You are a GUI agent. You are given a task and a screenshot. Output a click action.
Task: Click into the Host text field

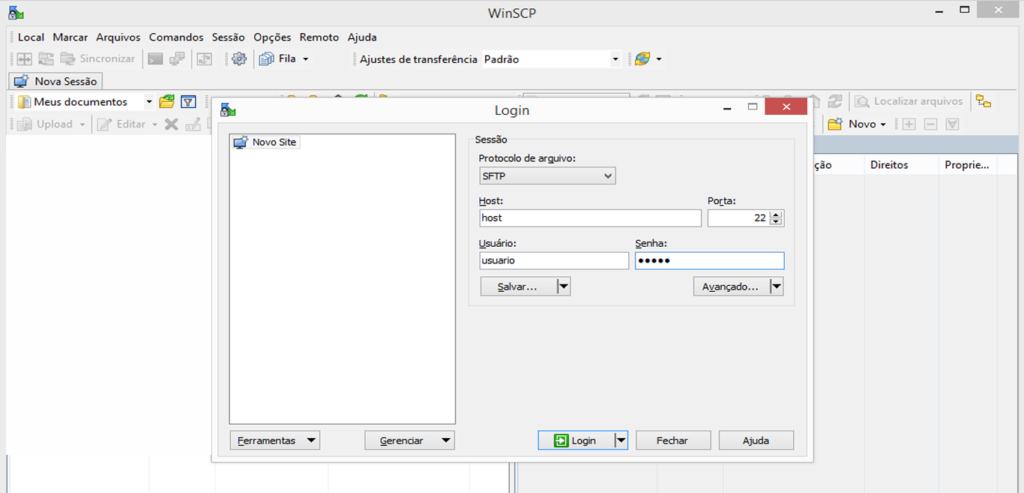pos(589,218)
